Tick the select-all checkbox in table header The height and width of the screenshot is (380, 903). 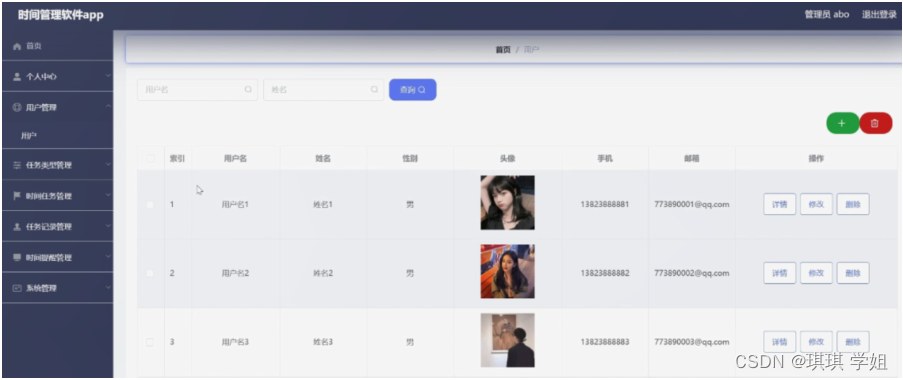coord(150,158)
